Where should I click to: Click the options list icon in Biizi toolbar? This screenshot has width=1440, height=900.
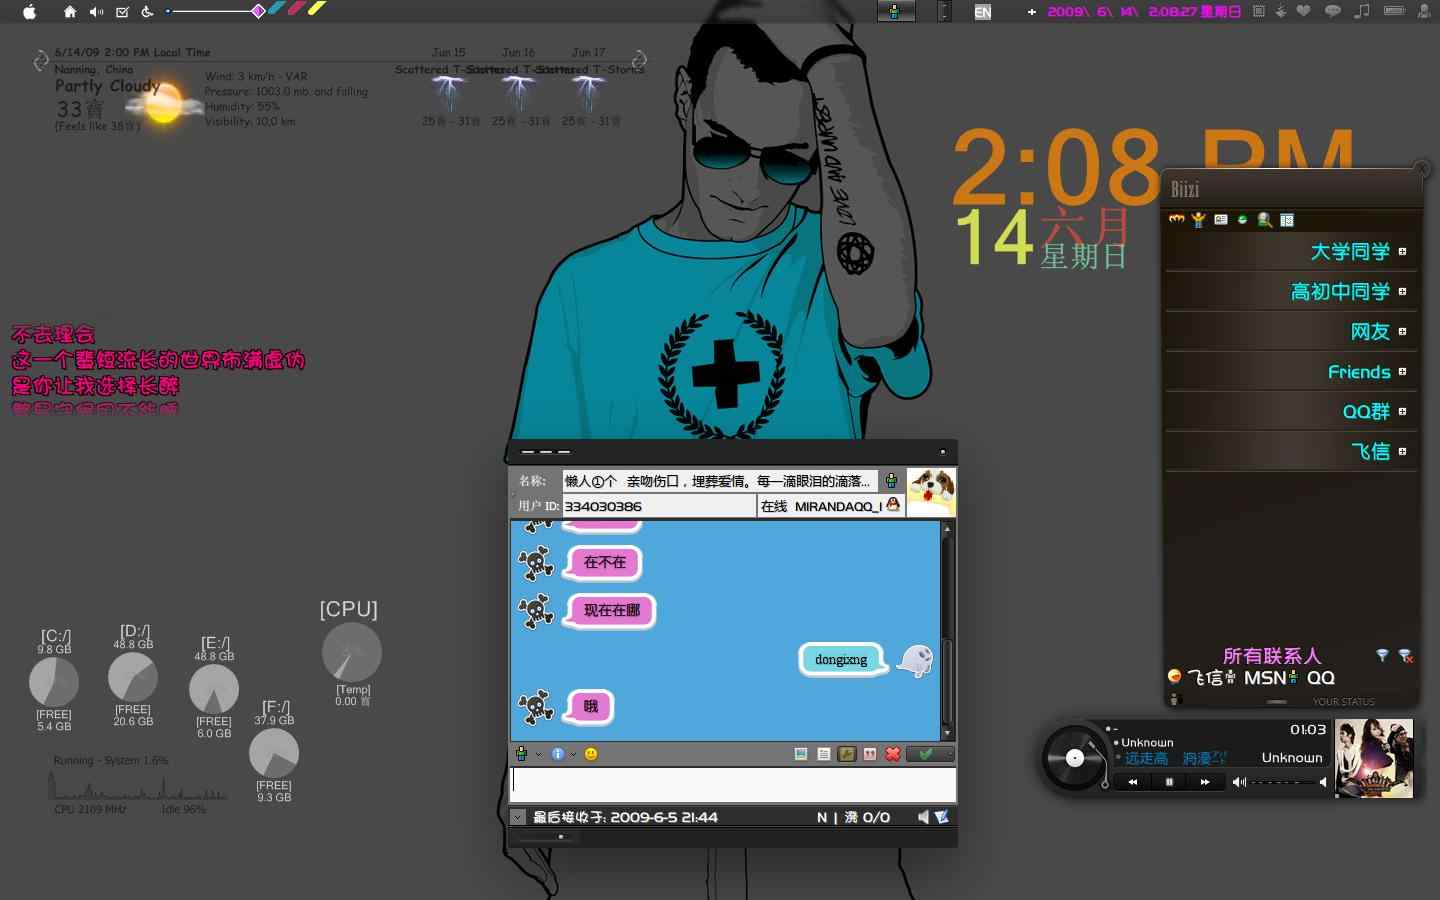[1287, 219]
